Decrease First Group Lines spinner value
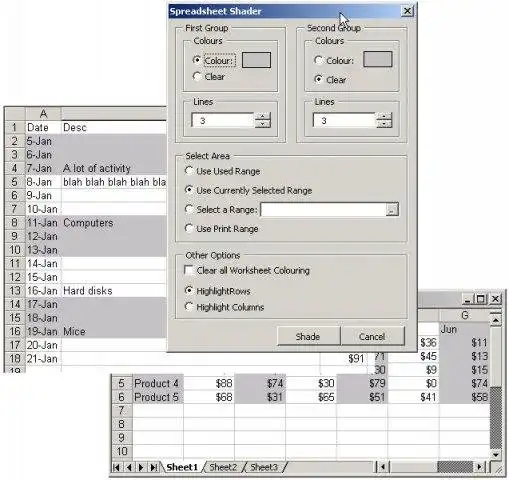 tap(263, 124)
